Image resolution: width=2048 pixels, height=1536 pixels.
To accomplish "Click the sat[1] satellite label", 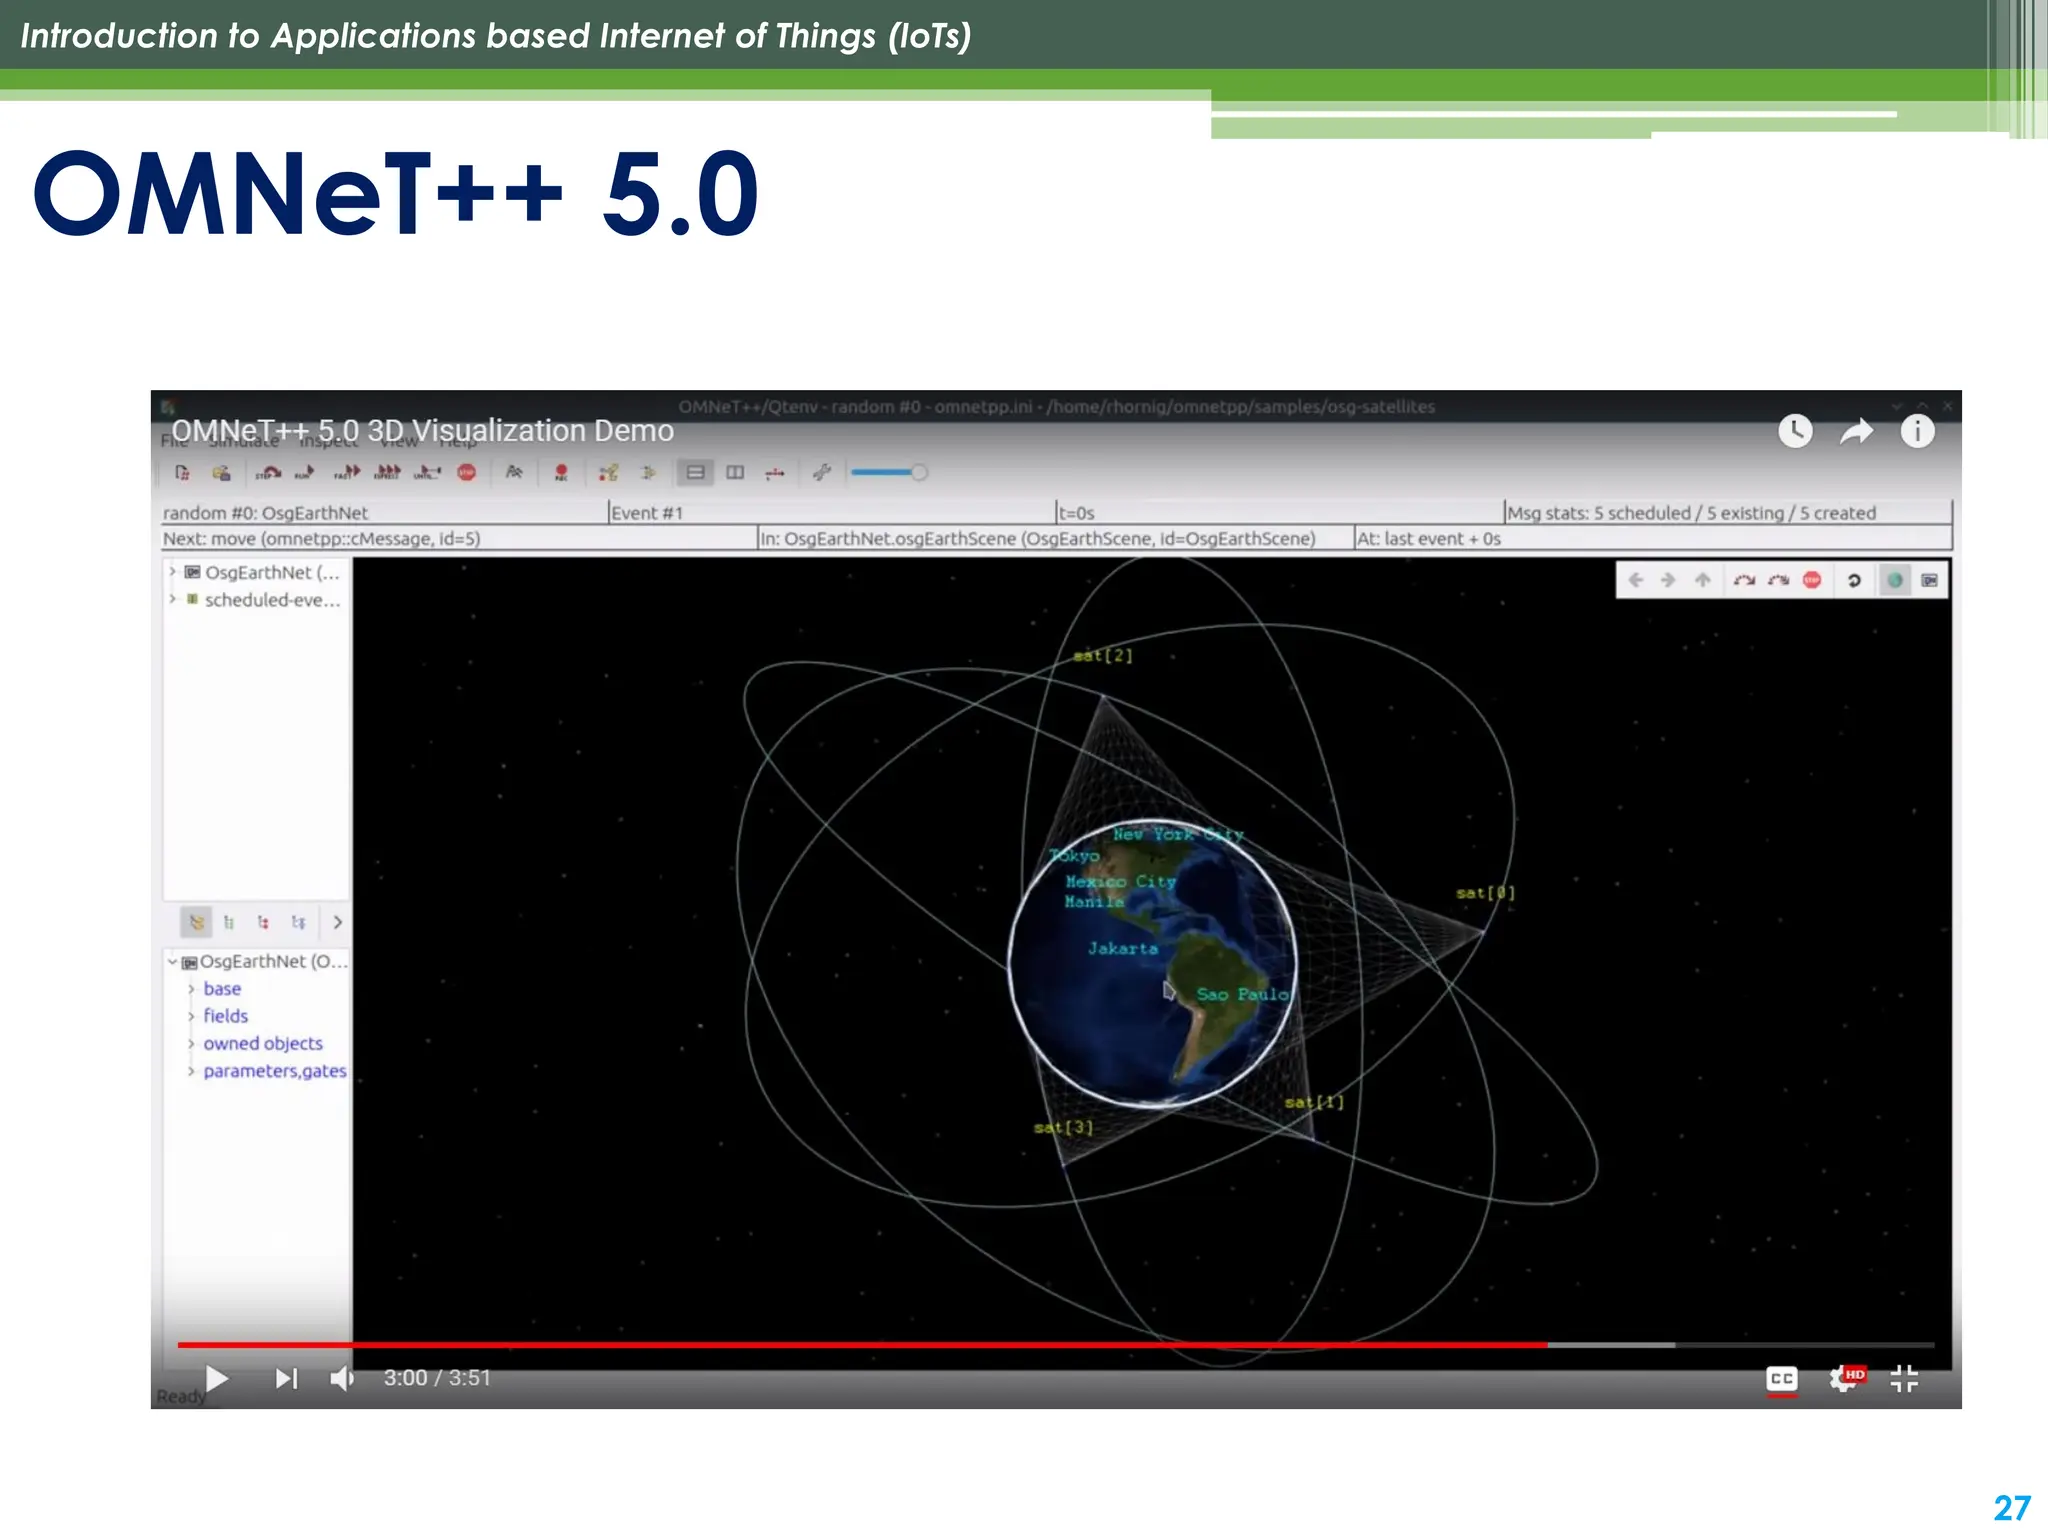I will [x=1314, y=1102].
